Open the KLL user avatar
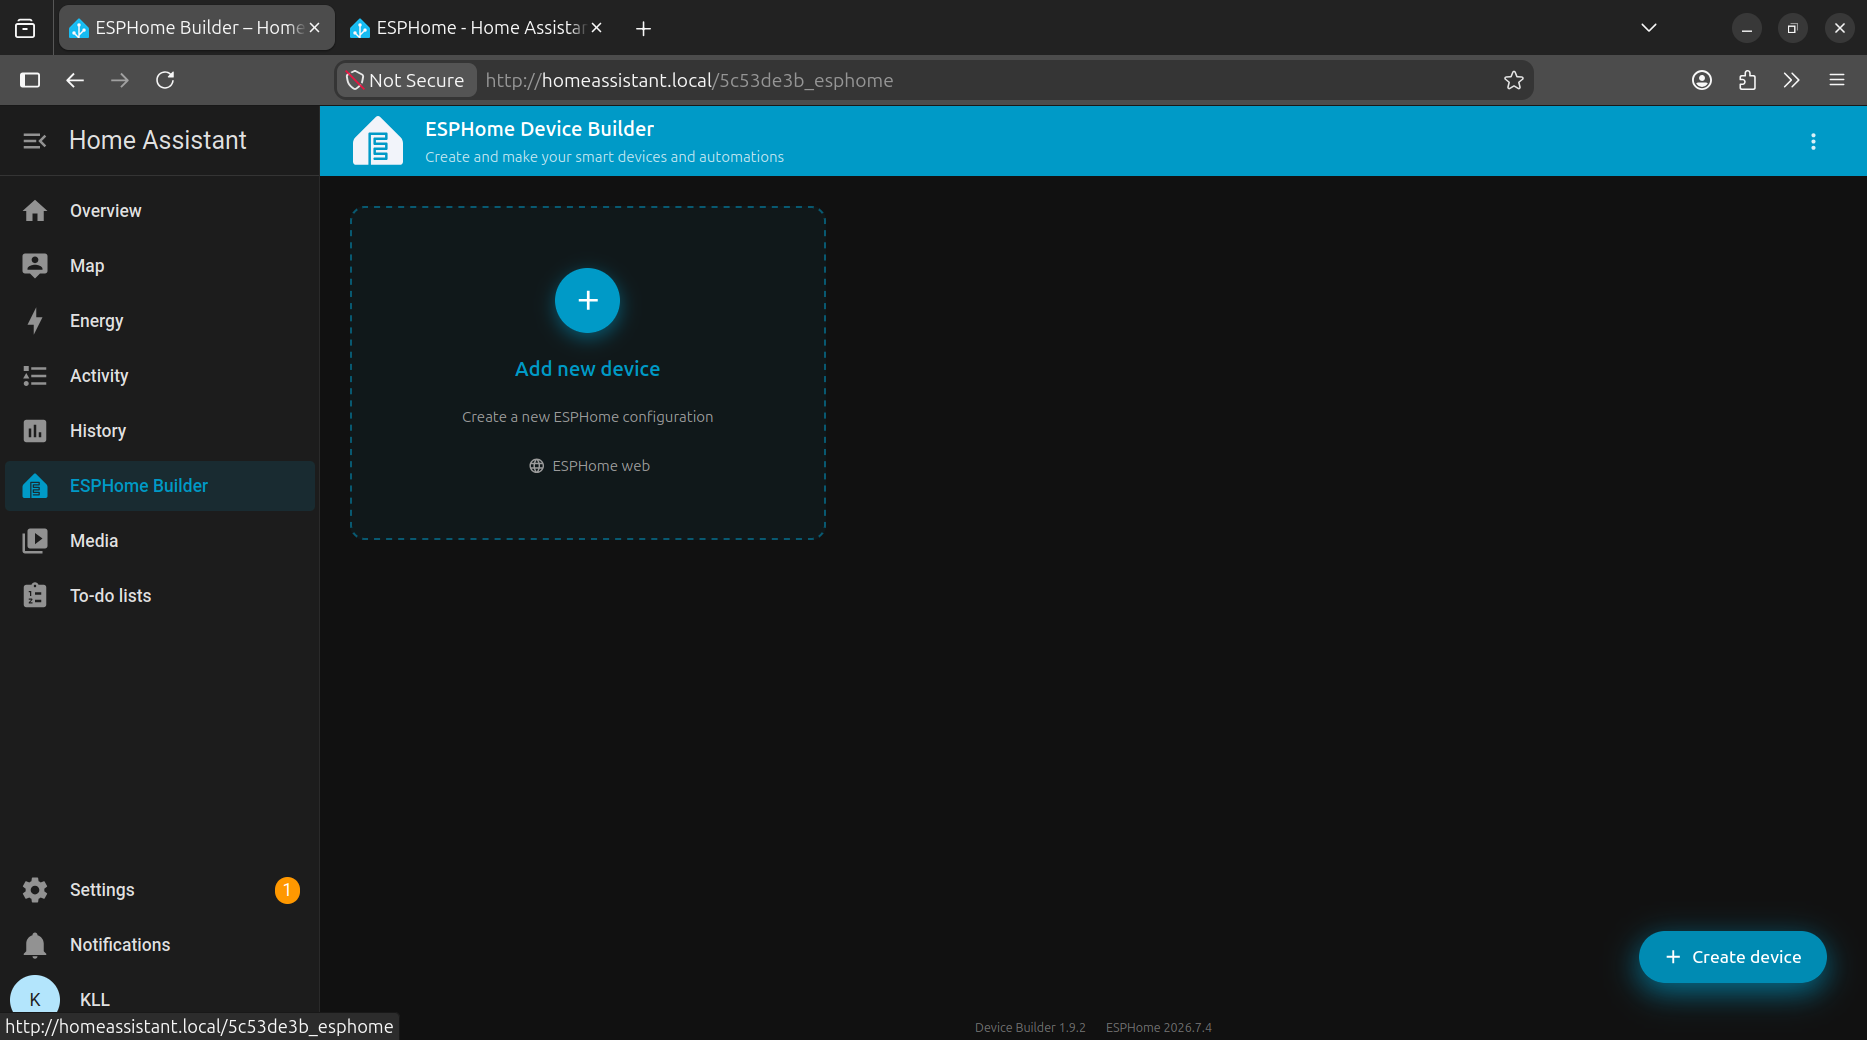Viewport: 1867px width, 1040px height. click(35, 999)
